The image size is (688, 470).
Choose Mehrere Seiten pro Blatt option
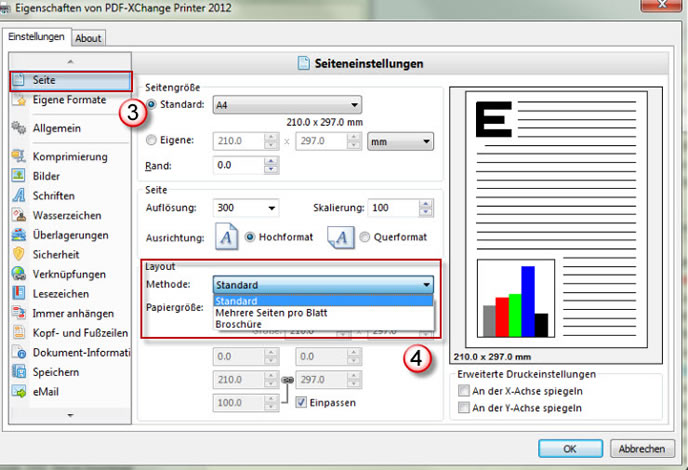[323, 312]
